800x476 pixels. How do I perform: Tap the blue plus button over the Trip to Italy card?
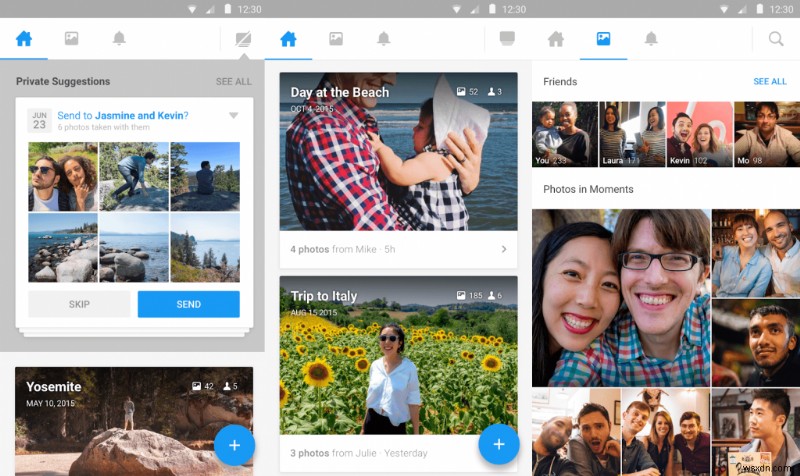coord(498,444)
